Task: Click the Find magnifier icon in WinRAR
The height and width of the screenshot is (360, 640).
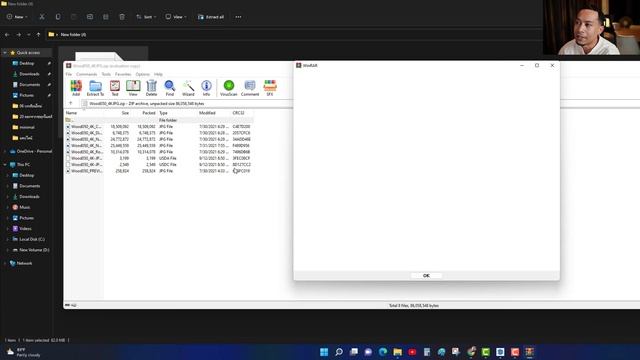Action: (169, 88)
